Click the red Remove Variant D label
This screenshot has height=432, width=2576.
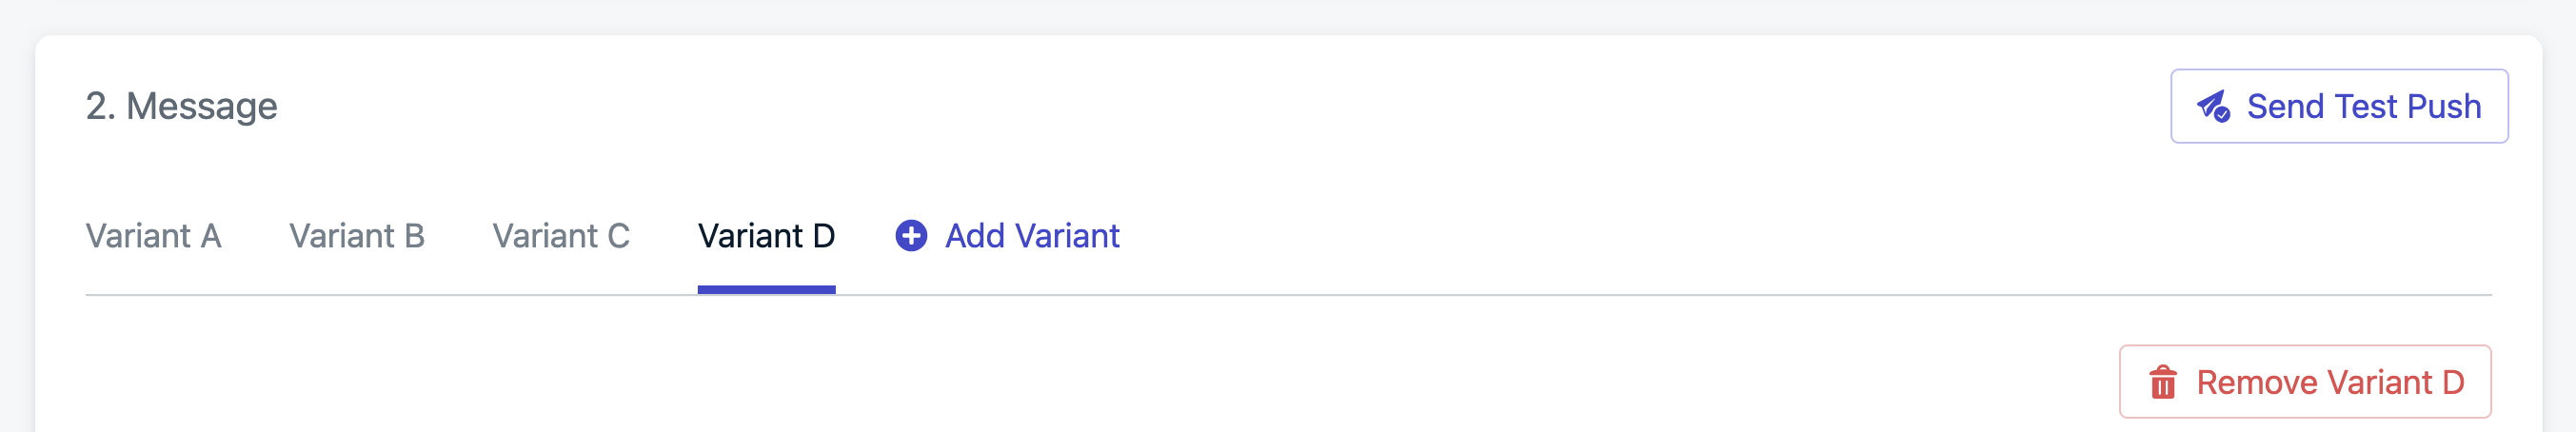click(2330, 382)
